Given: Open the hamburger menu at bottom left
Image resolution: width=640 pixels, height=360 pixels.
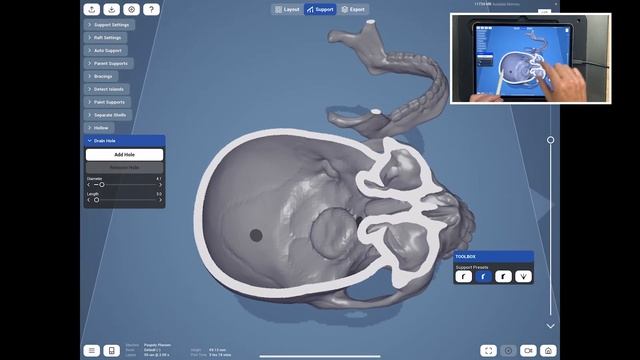Looking at the screenshot, I should pyautogui.click(x=91, y=351).
